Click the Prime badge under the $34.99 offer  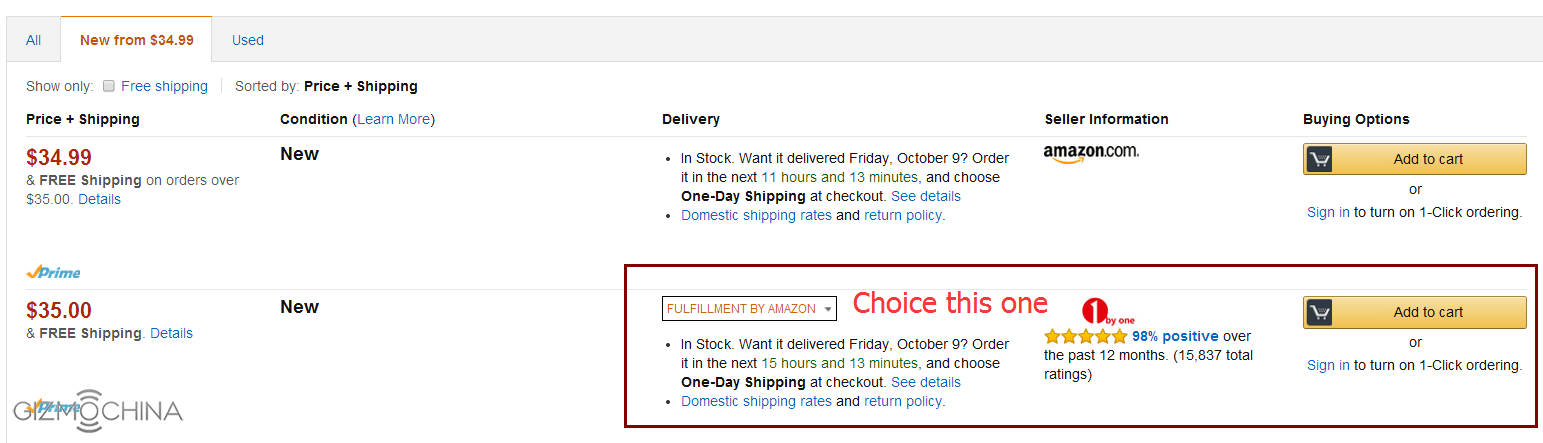click(53, 272)
